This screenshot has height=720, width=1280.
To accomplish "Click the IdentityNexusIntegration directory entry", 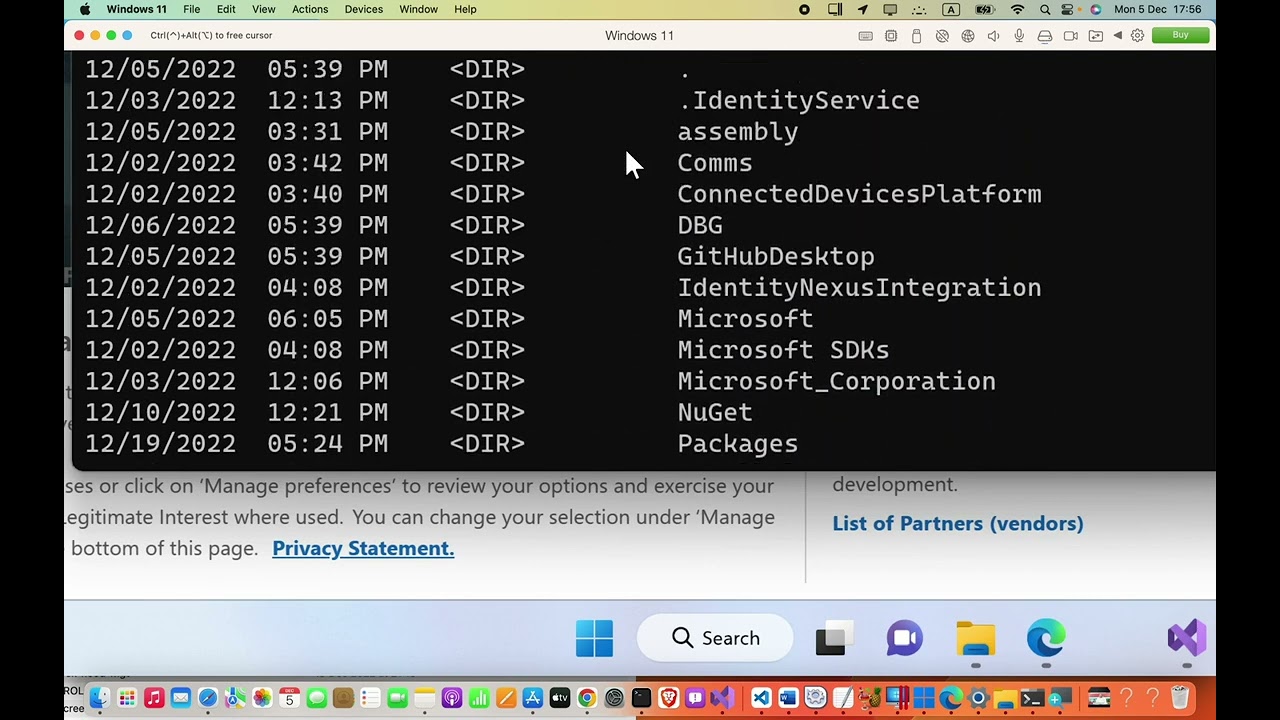I will pos(859,288).
